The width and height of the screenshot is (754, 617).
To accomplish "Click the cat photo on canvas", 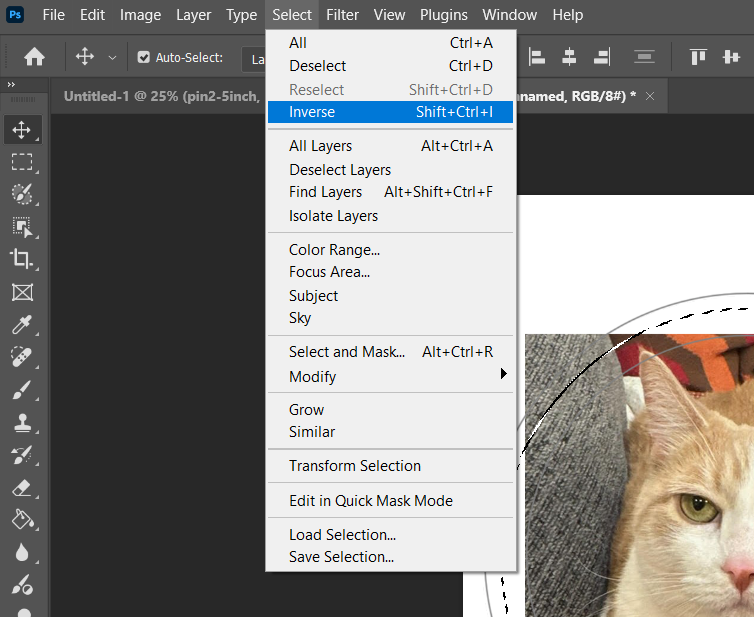I will tap(640, 476).
